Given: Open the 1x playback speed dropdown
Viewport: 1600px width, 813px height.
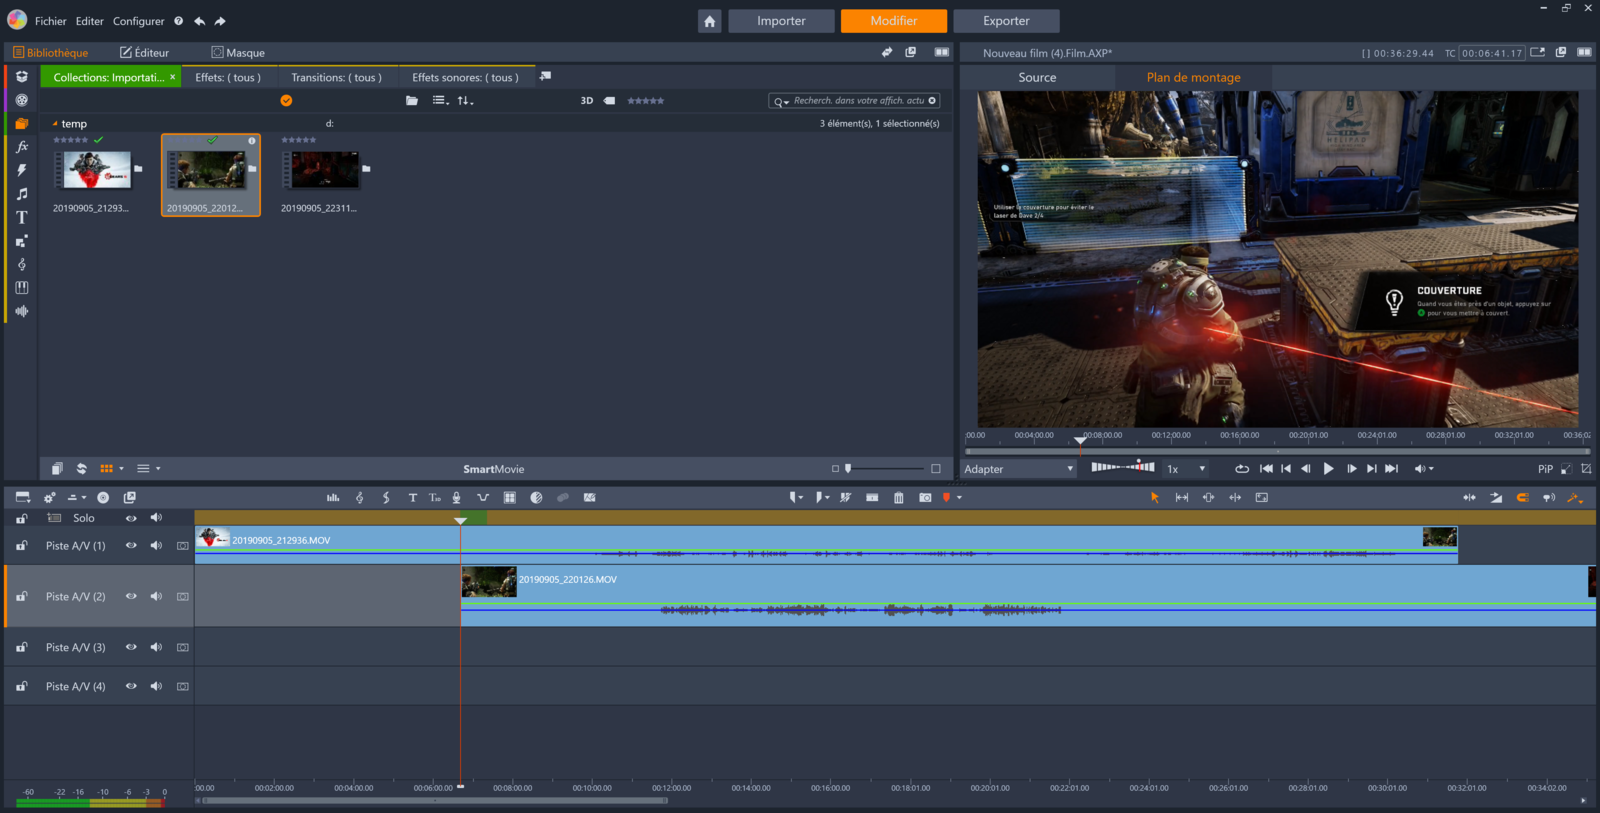Looking at the screenshot, I should (1186, 469).
